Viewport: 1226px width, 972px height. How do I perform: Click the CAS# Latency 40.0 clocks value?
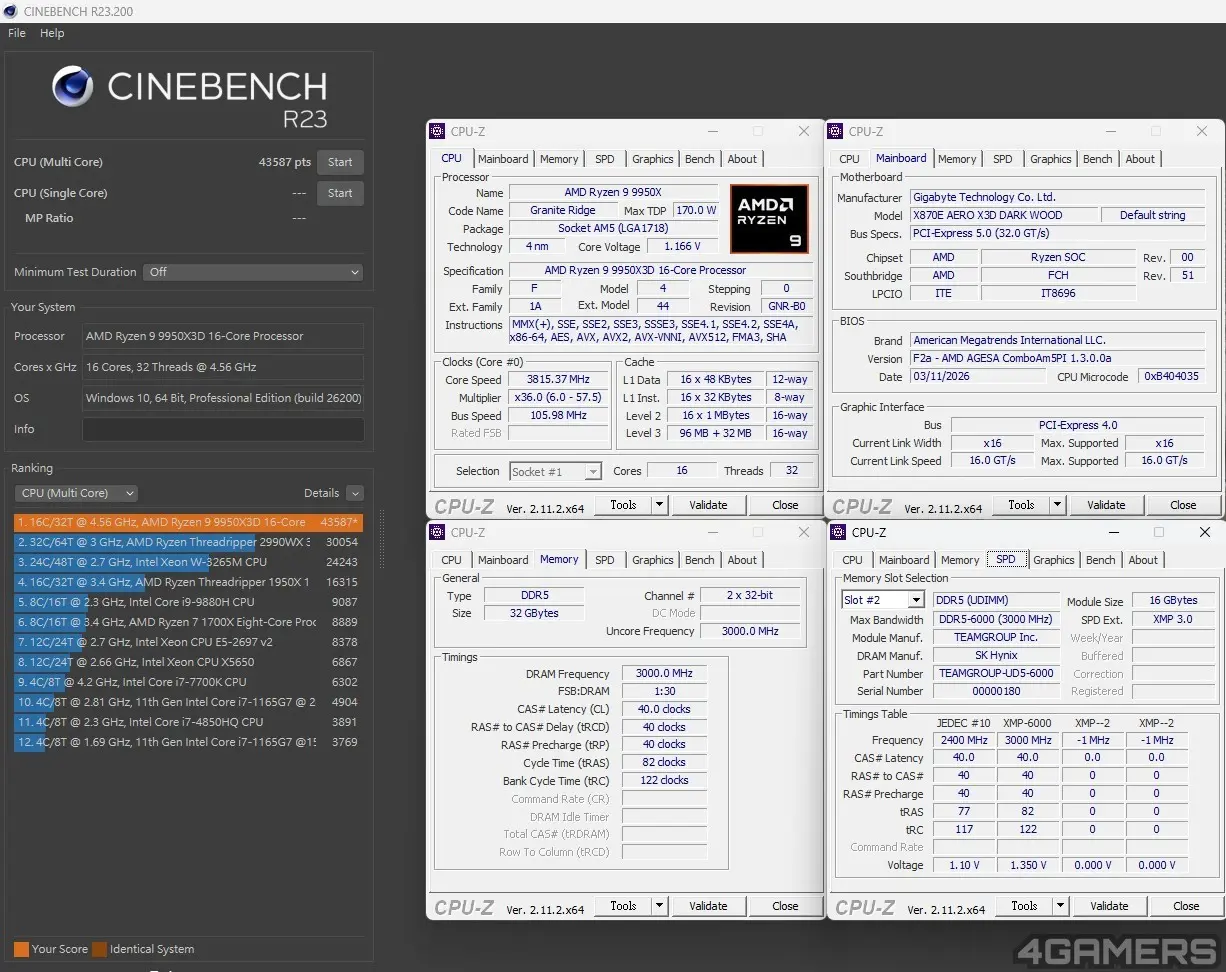664,709
